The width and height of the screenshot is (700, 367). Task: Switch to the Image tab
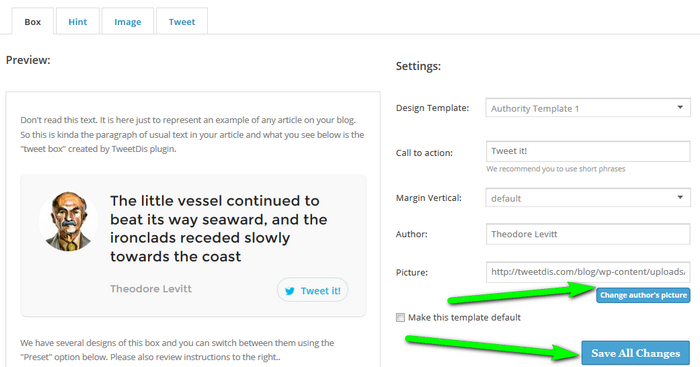[128, 21]
